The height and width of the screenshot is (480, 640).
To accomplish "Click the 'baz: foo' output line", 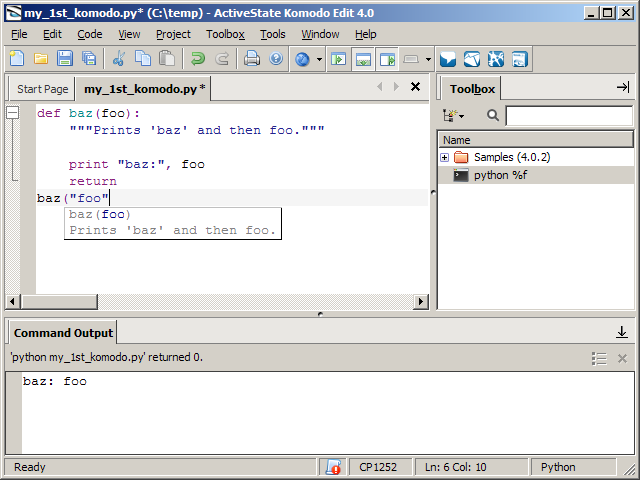I will tap(55, 381).
